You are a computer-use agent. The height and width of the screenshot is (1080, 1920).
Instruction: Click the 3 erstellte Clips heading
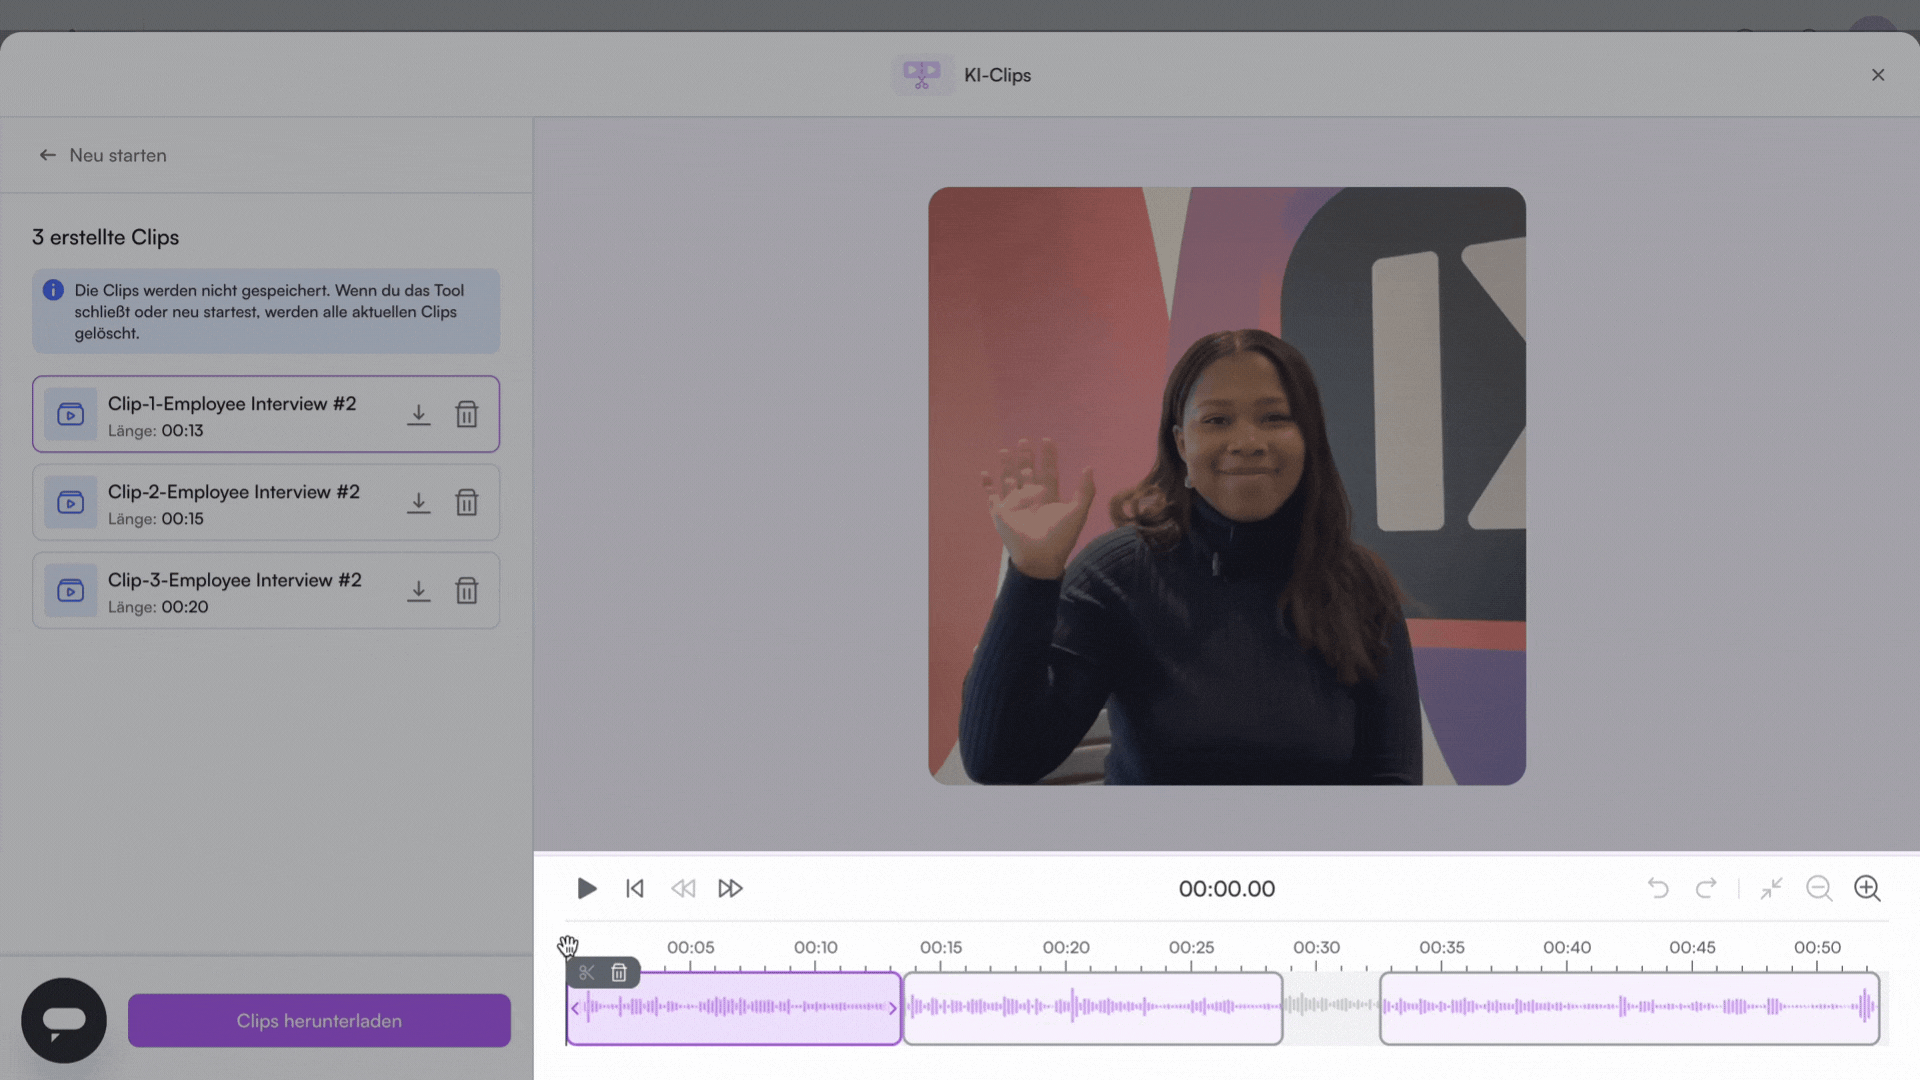tap(105, 237)
